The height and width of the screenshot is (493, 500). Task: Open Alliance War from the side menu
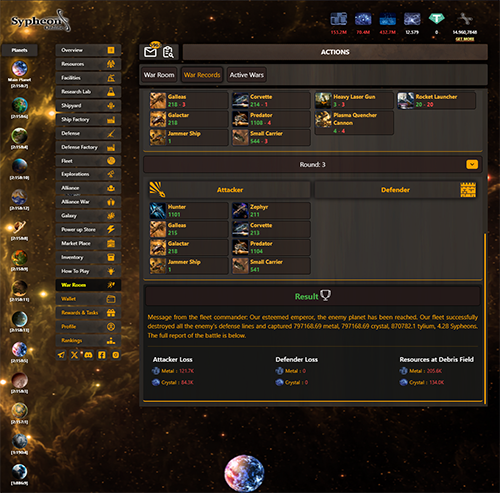(x=88, y=202)
